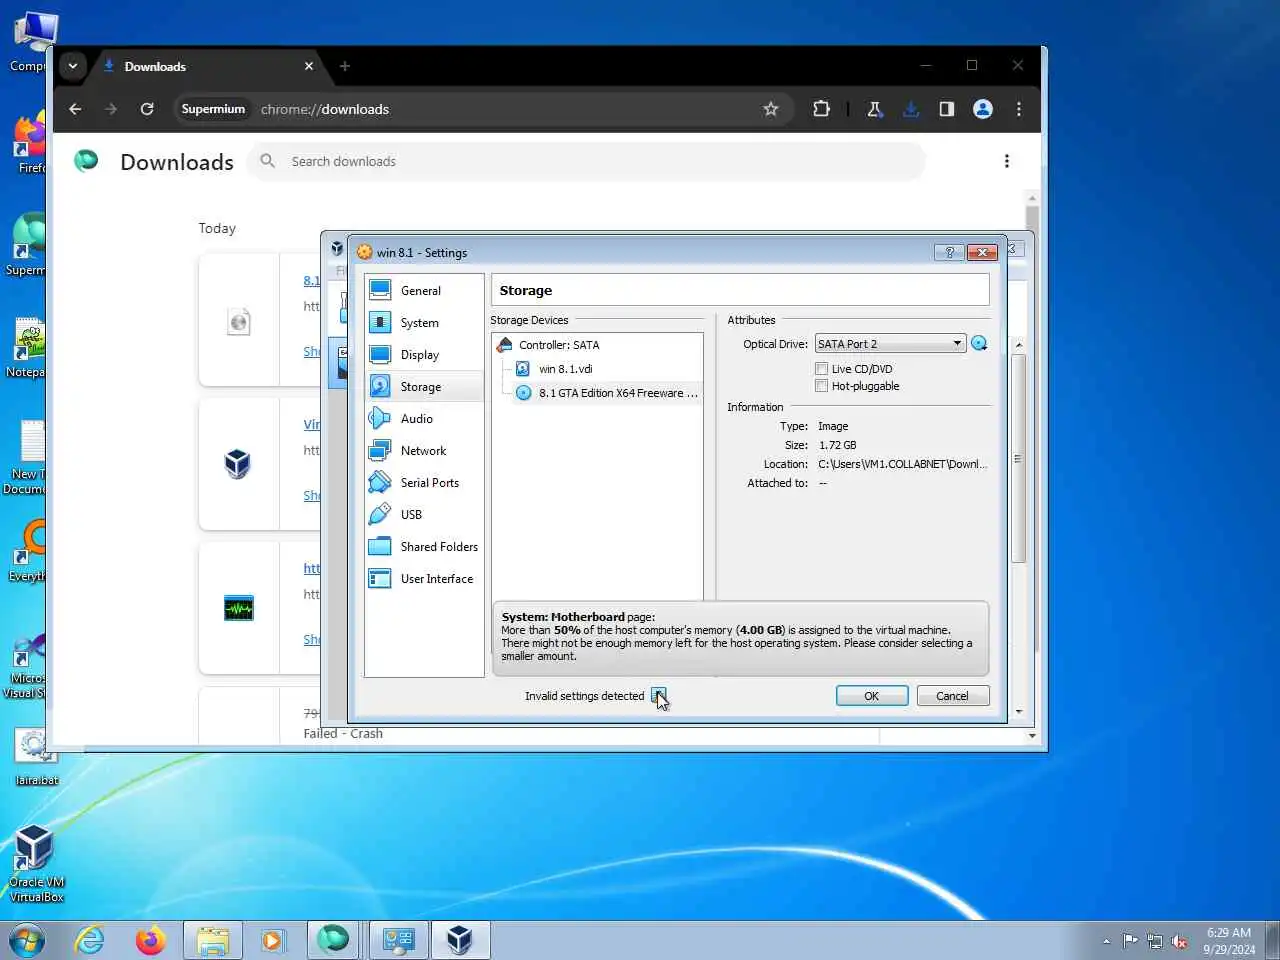This screenshot has height=960, width=1280.
Task: Click the VirtualBox download item icon
Action: [x=238, y=464]
